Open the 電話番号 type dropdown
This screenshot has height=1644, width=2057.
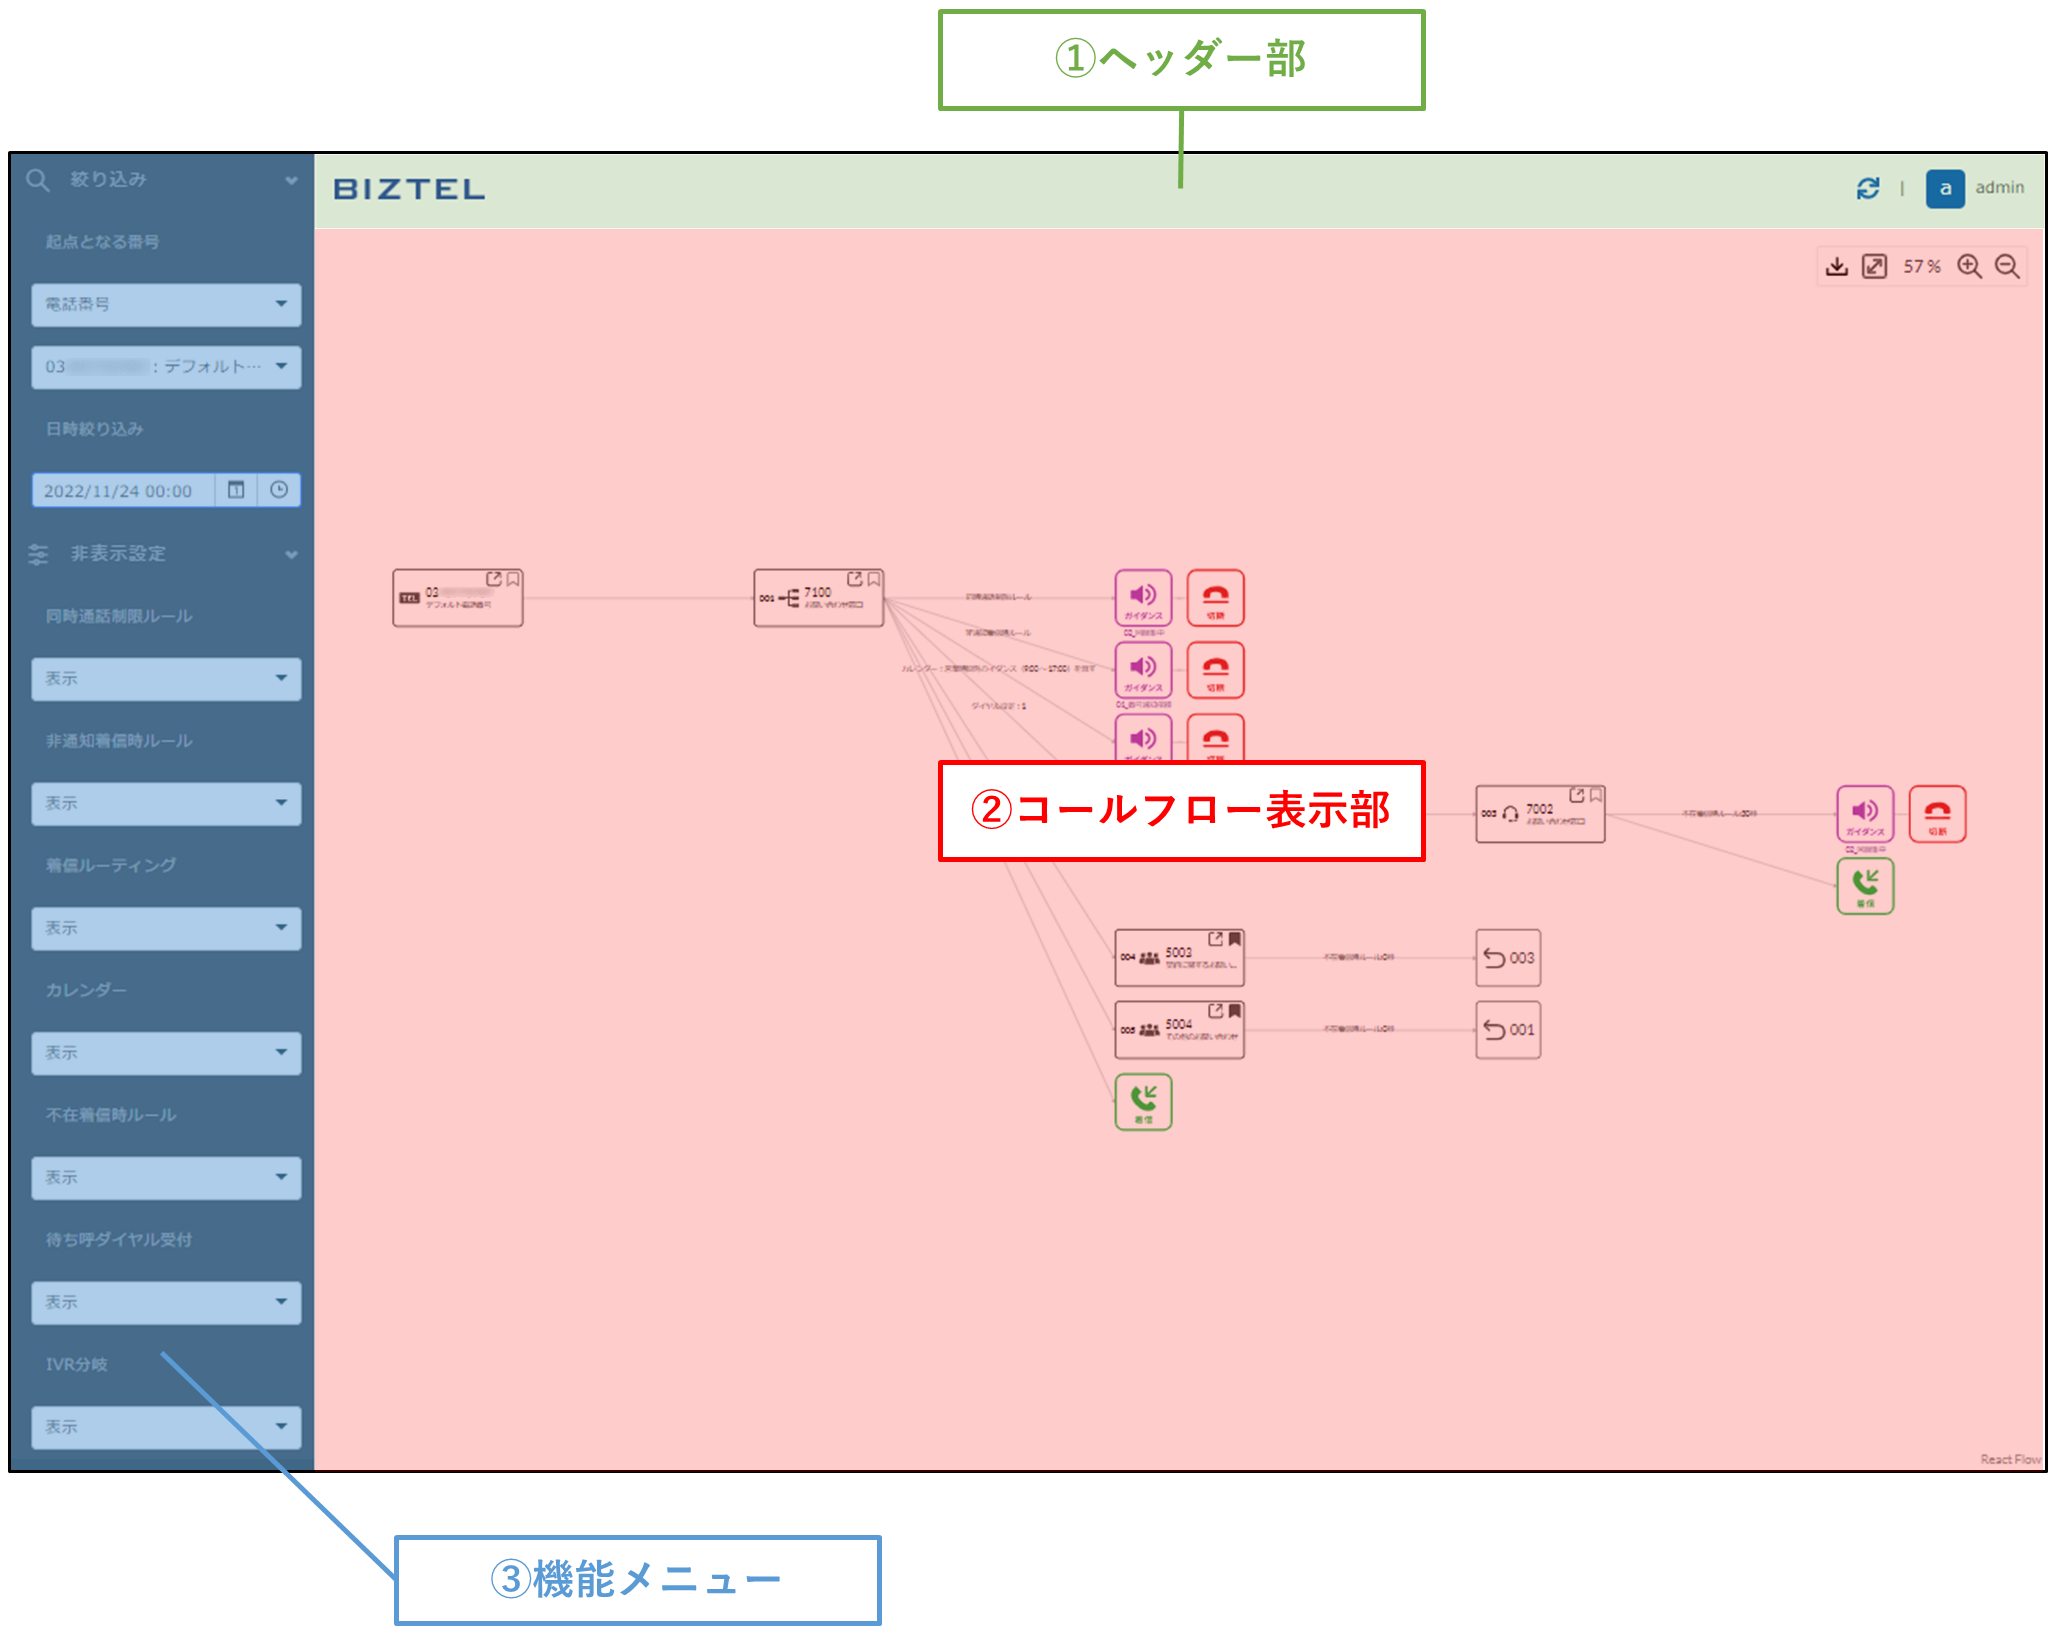(166, 304)
